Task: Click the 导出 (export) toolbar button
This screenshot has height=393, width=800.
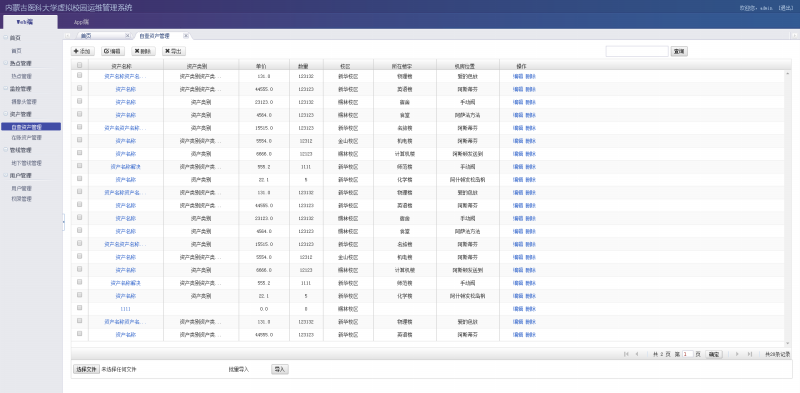Action: point(174,51)
